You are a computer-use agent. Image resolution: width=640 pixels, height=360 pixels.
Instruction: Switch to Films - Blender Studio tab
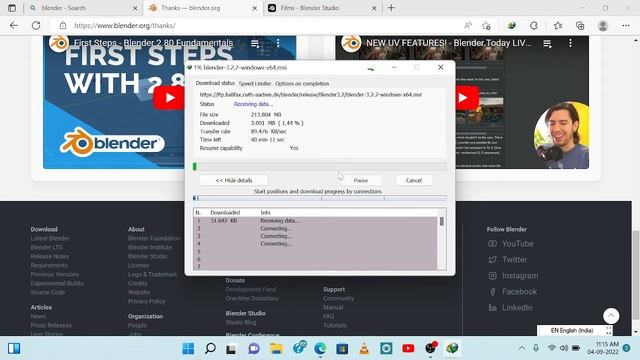(x=322, y=8)
